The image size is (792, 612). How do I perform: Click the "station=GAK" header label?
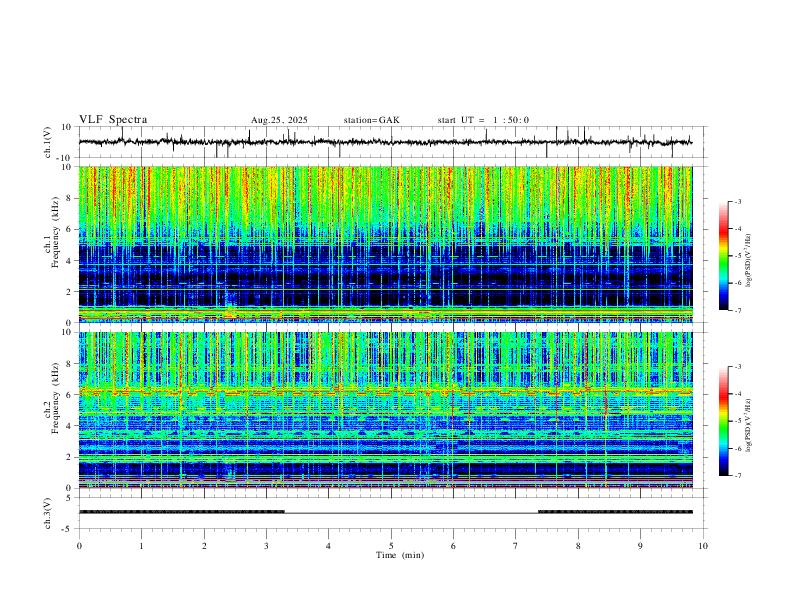(x=371, y=120)
